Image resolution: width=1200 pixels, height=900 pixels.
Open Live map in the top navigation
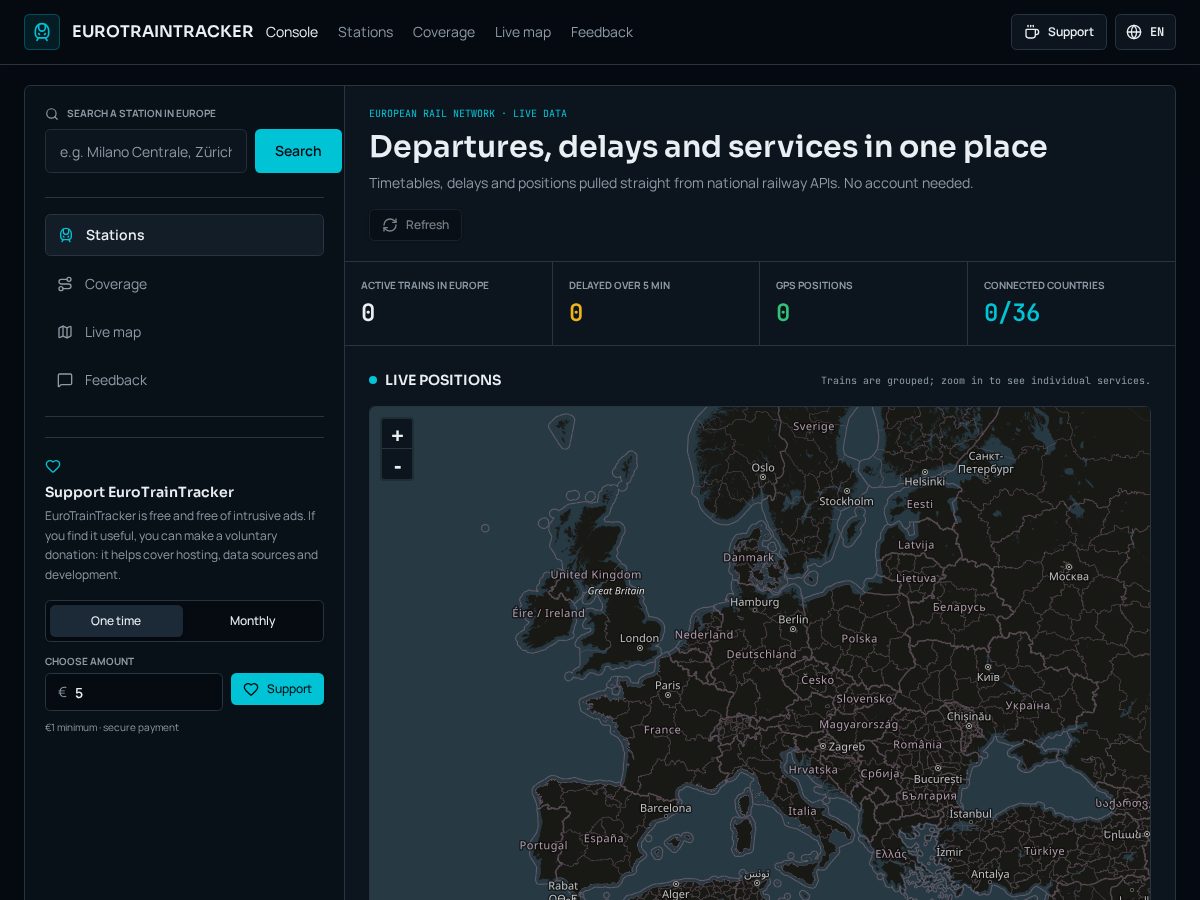523,32
